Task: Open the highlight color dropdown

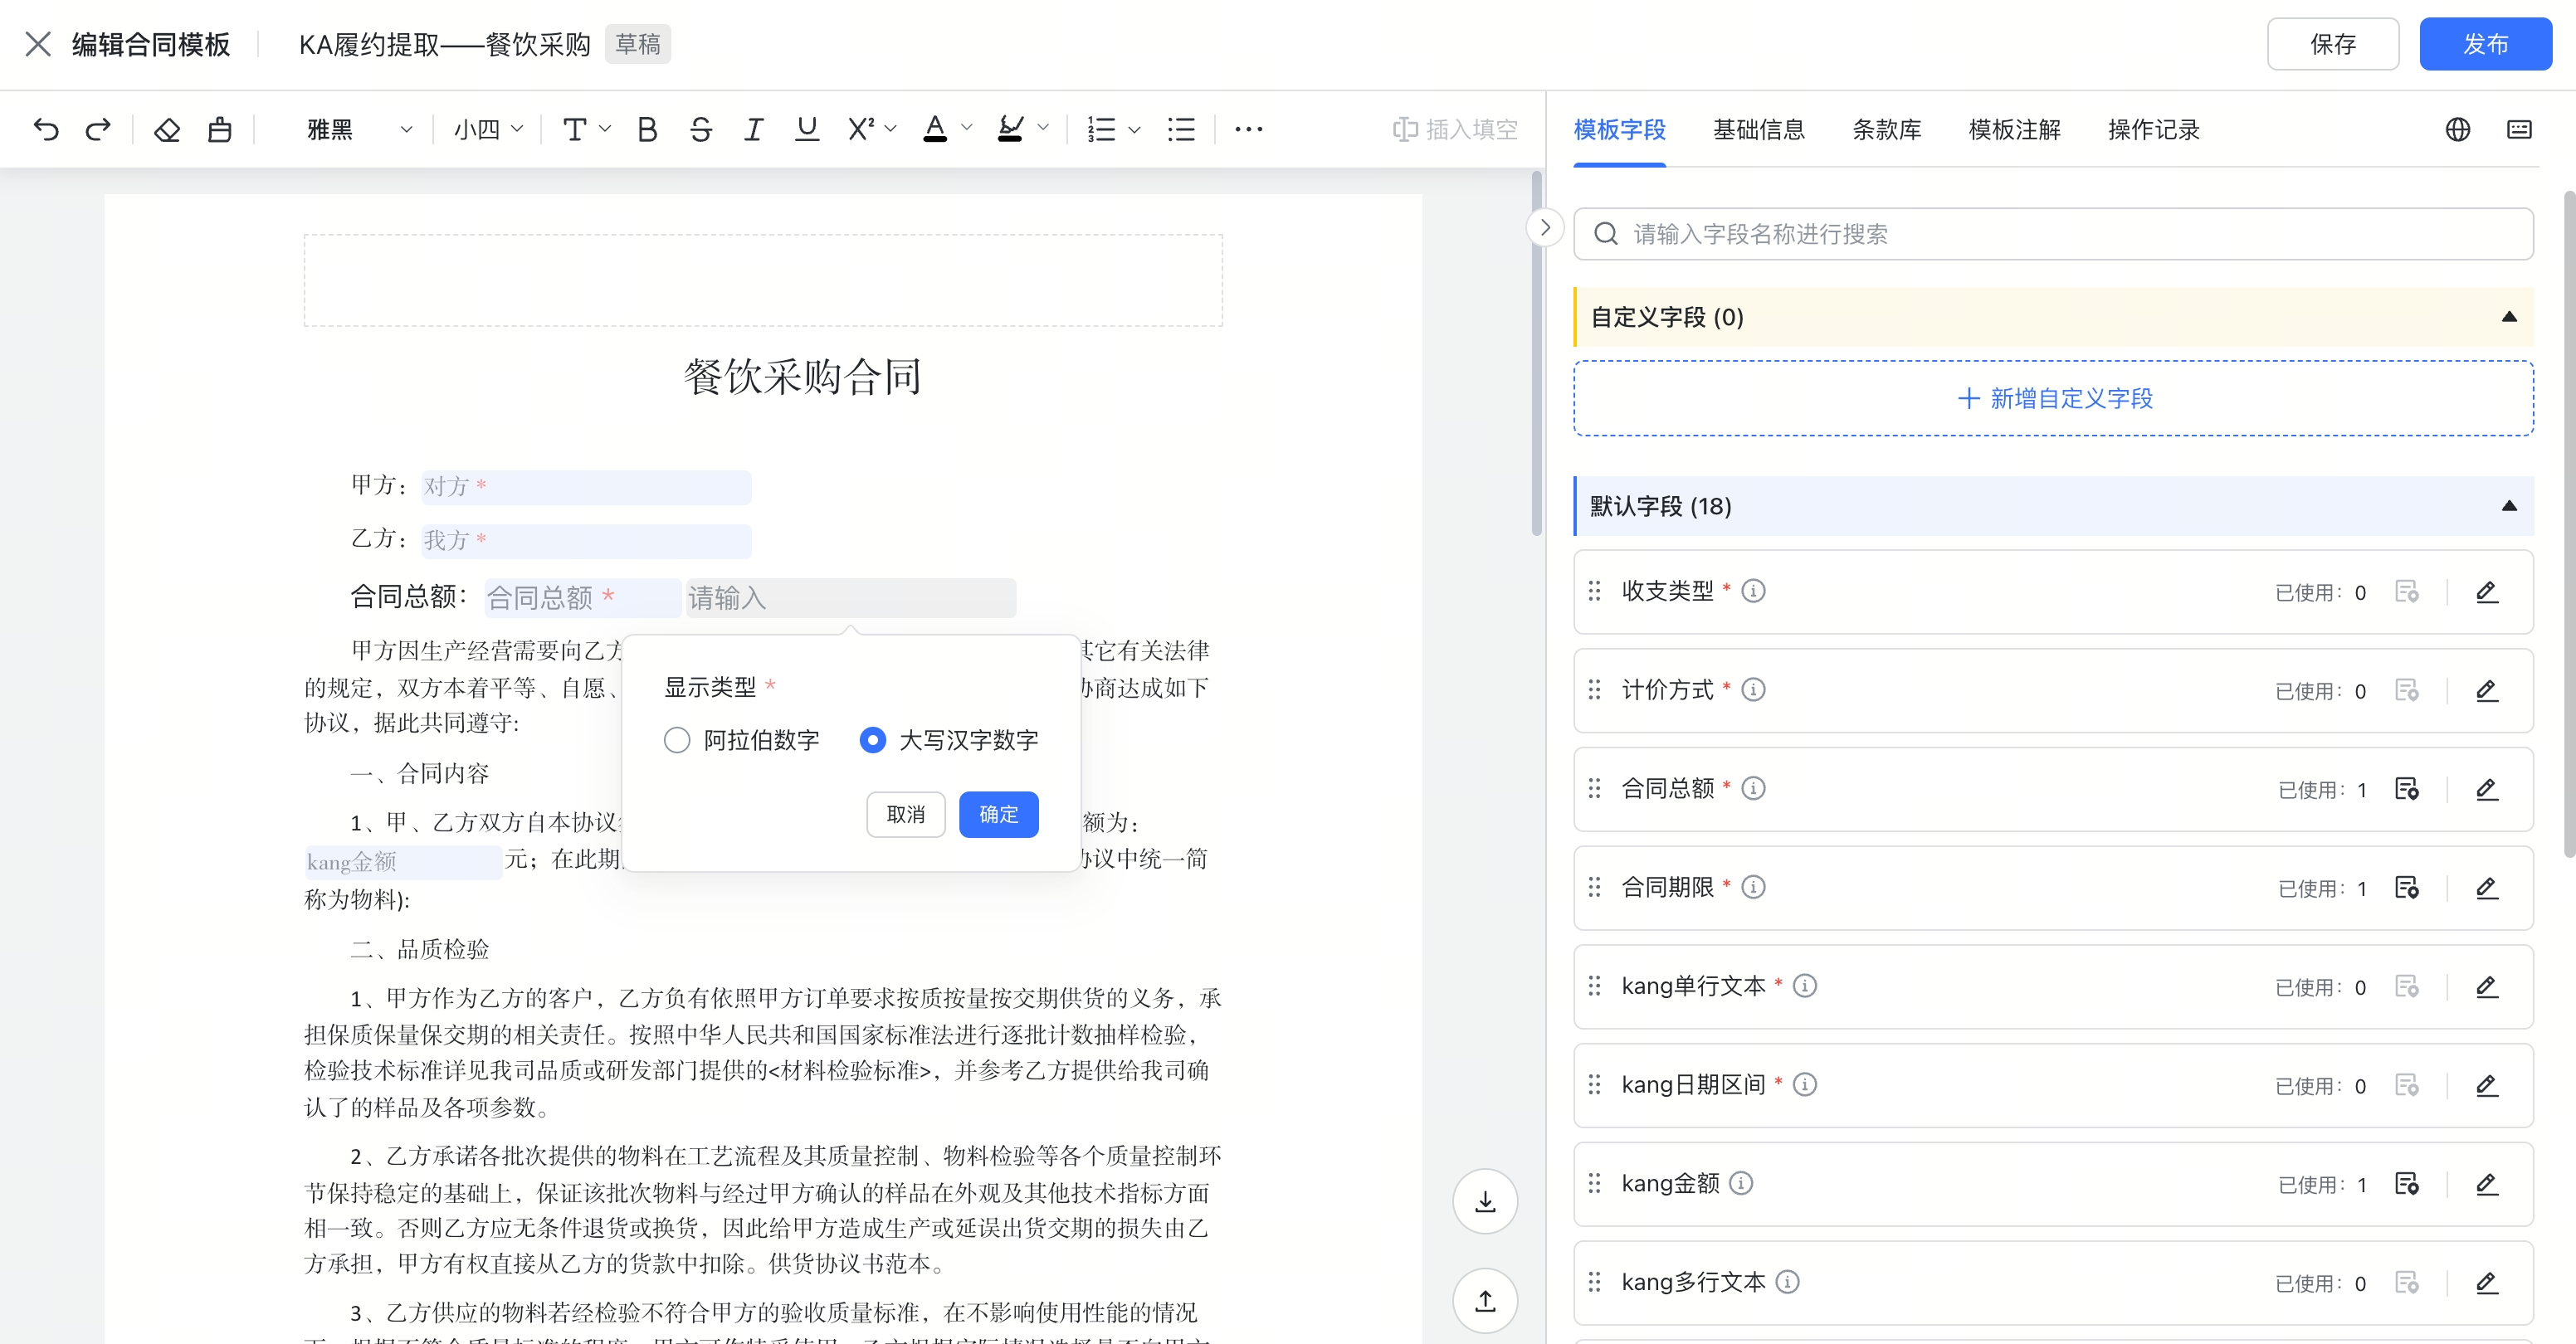Action: [1023, 129]
